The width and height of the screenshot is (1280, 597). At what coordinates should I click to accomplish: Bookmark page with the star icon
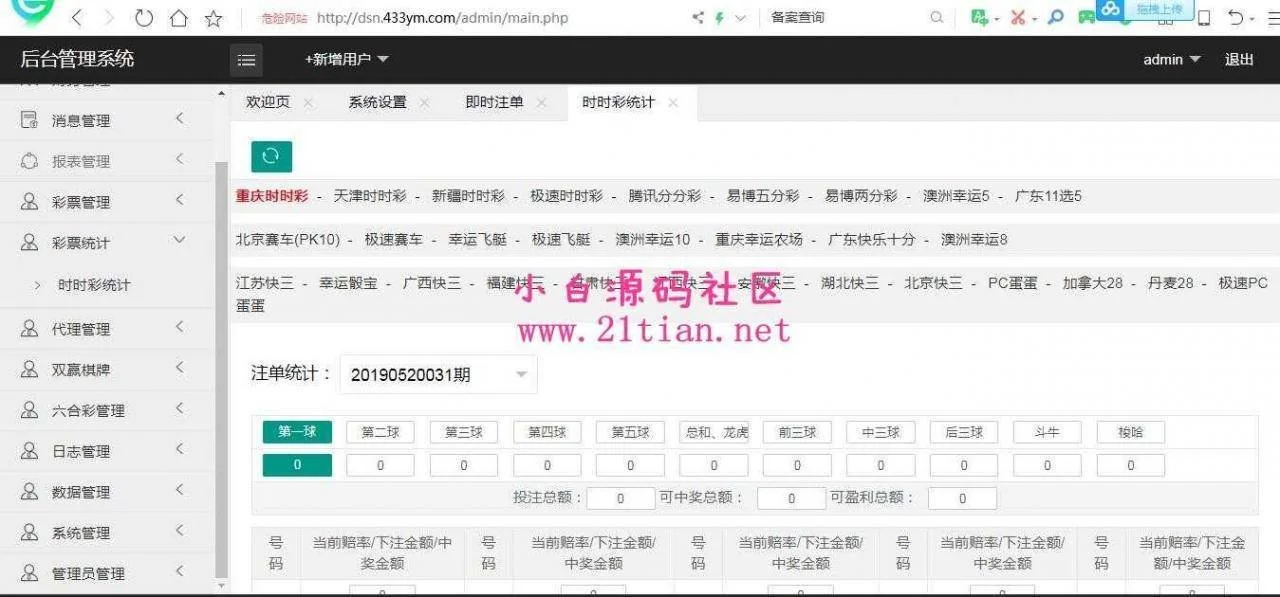(x=213, y=18)
